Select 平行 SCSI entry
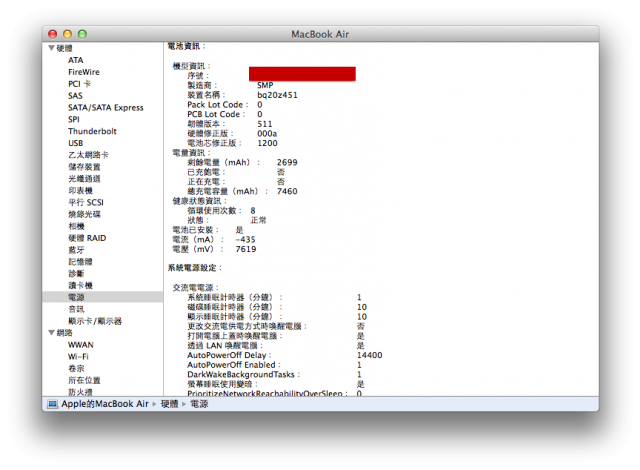This screenshot has height=470, width=640. [x=86, y=202]
